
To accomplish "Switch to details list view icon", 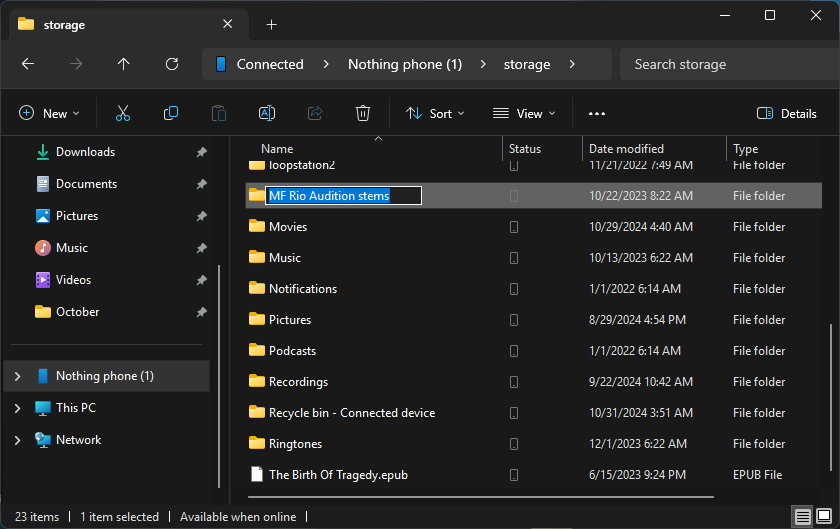I will 803,517.
